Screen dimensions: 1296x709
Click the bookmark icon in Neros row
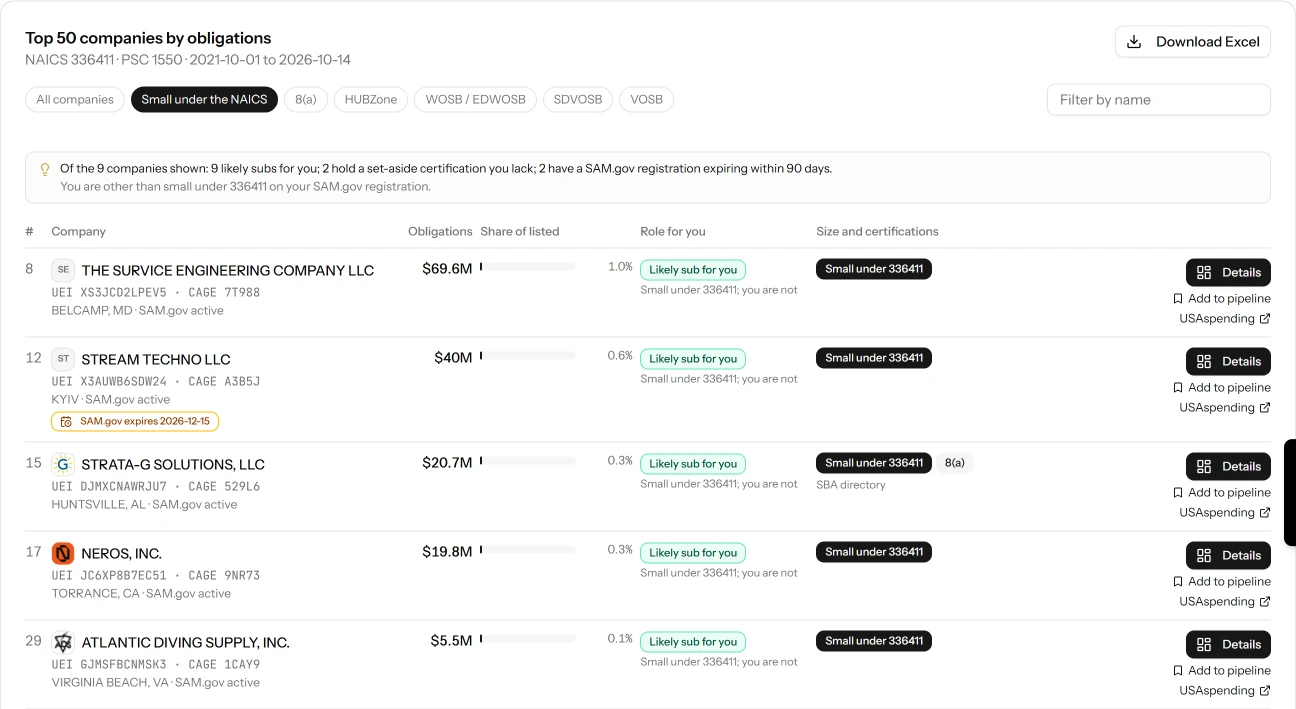(x=1178, y=582)
